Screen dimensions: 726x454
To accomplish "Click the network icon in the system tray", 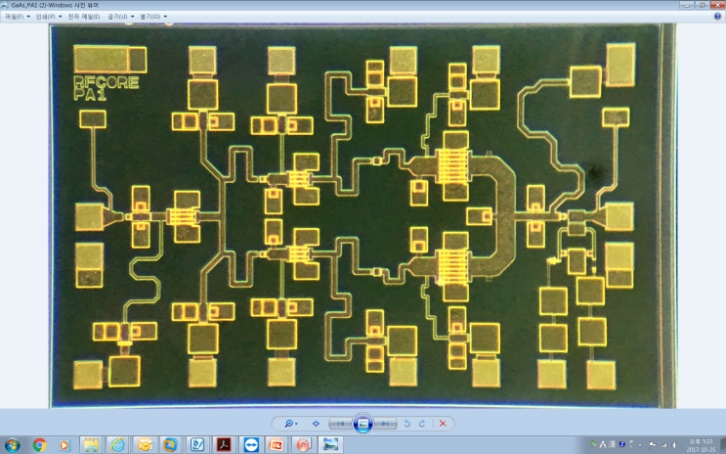I will click(663, 445).
